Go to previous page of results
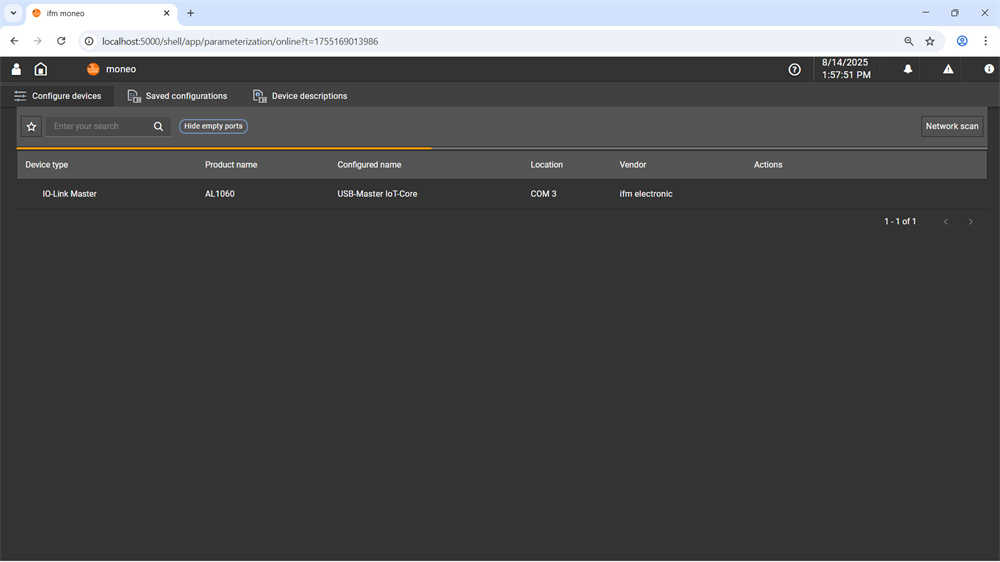 tap(946, 221)
